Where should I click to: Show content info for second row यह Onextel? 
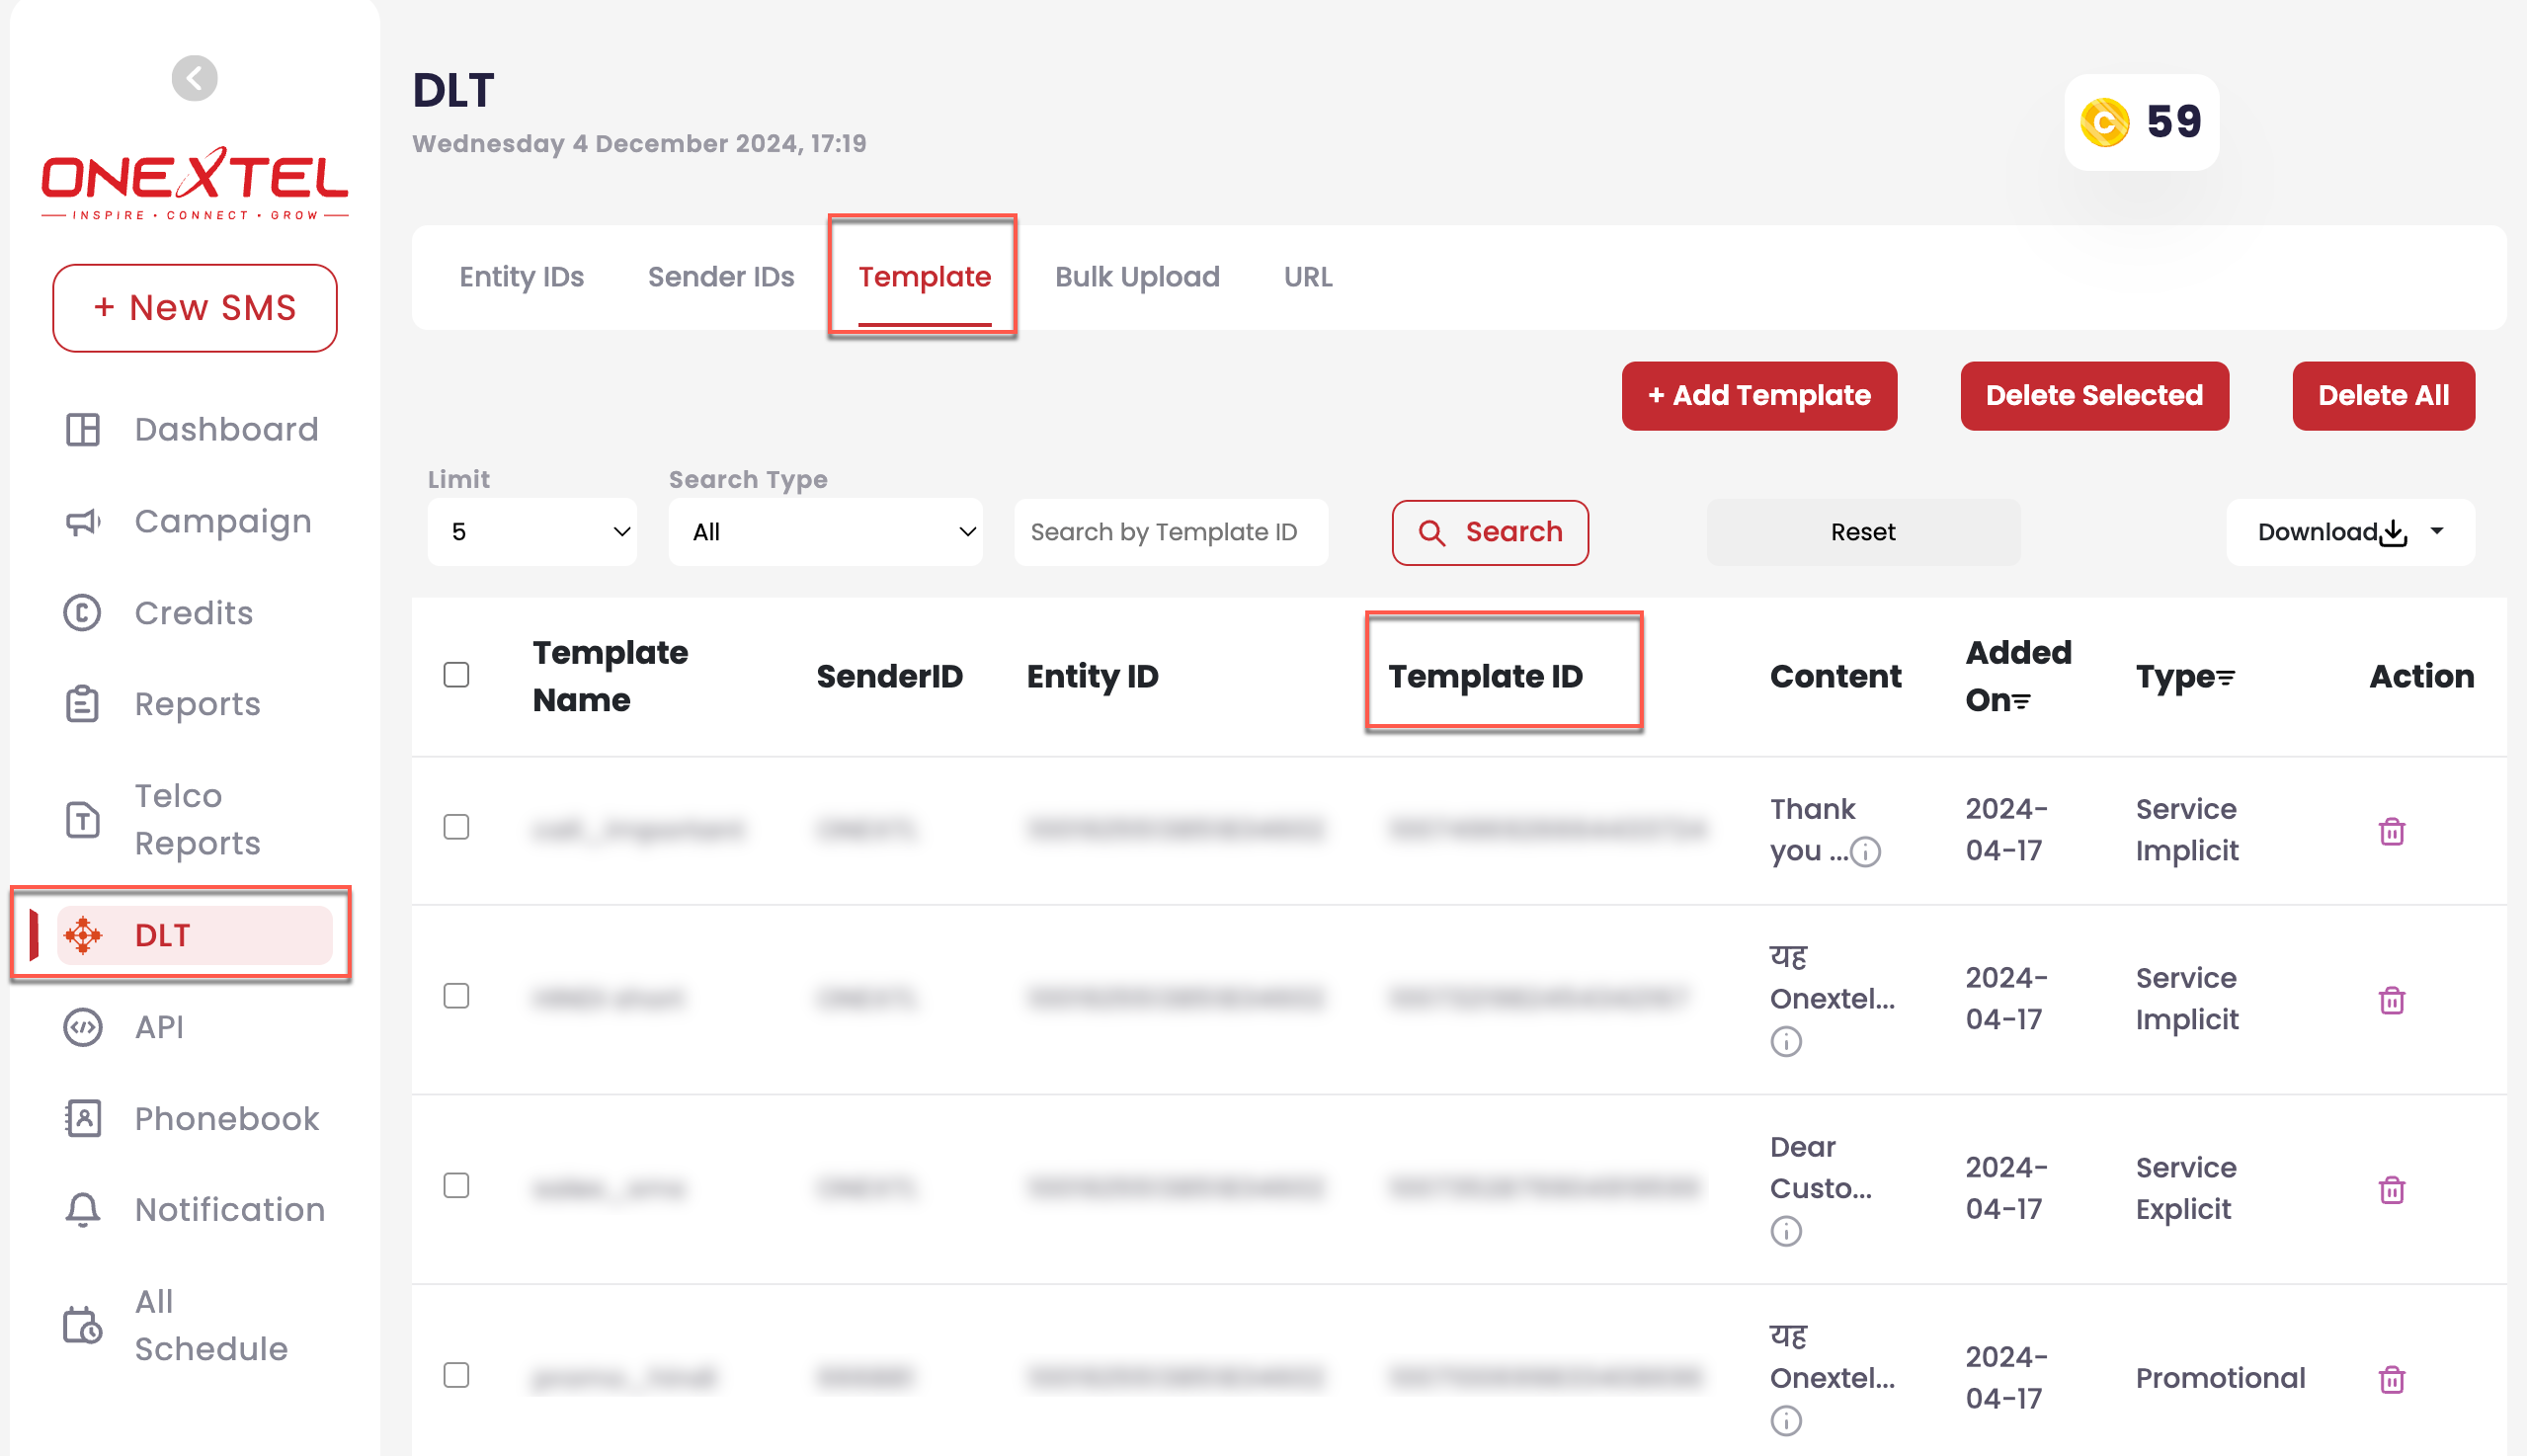(1786, 1041)
